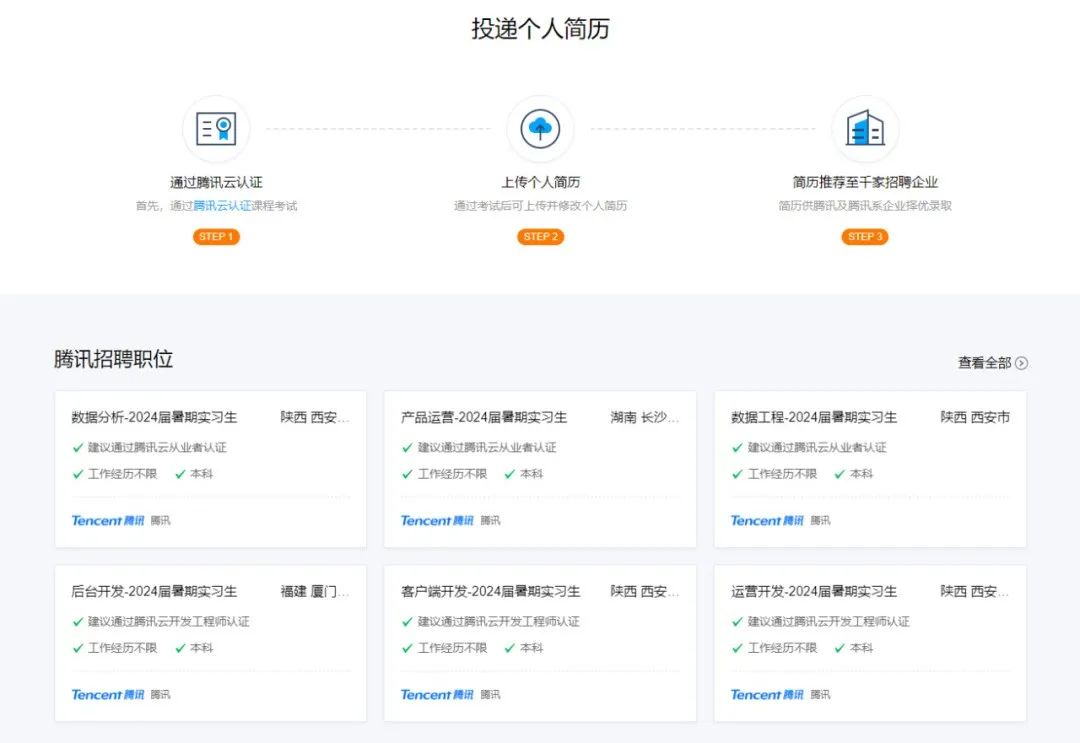Click the 陕西 西安市 location in 数据工程 card
This screenshot has height=743, width=1080.
pyautogui.click(x=975, y=417)
